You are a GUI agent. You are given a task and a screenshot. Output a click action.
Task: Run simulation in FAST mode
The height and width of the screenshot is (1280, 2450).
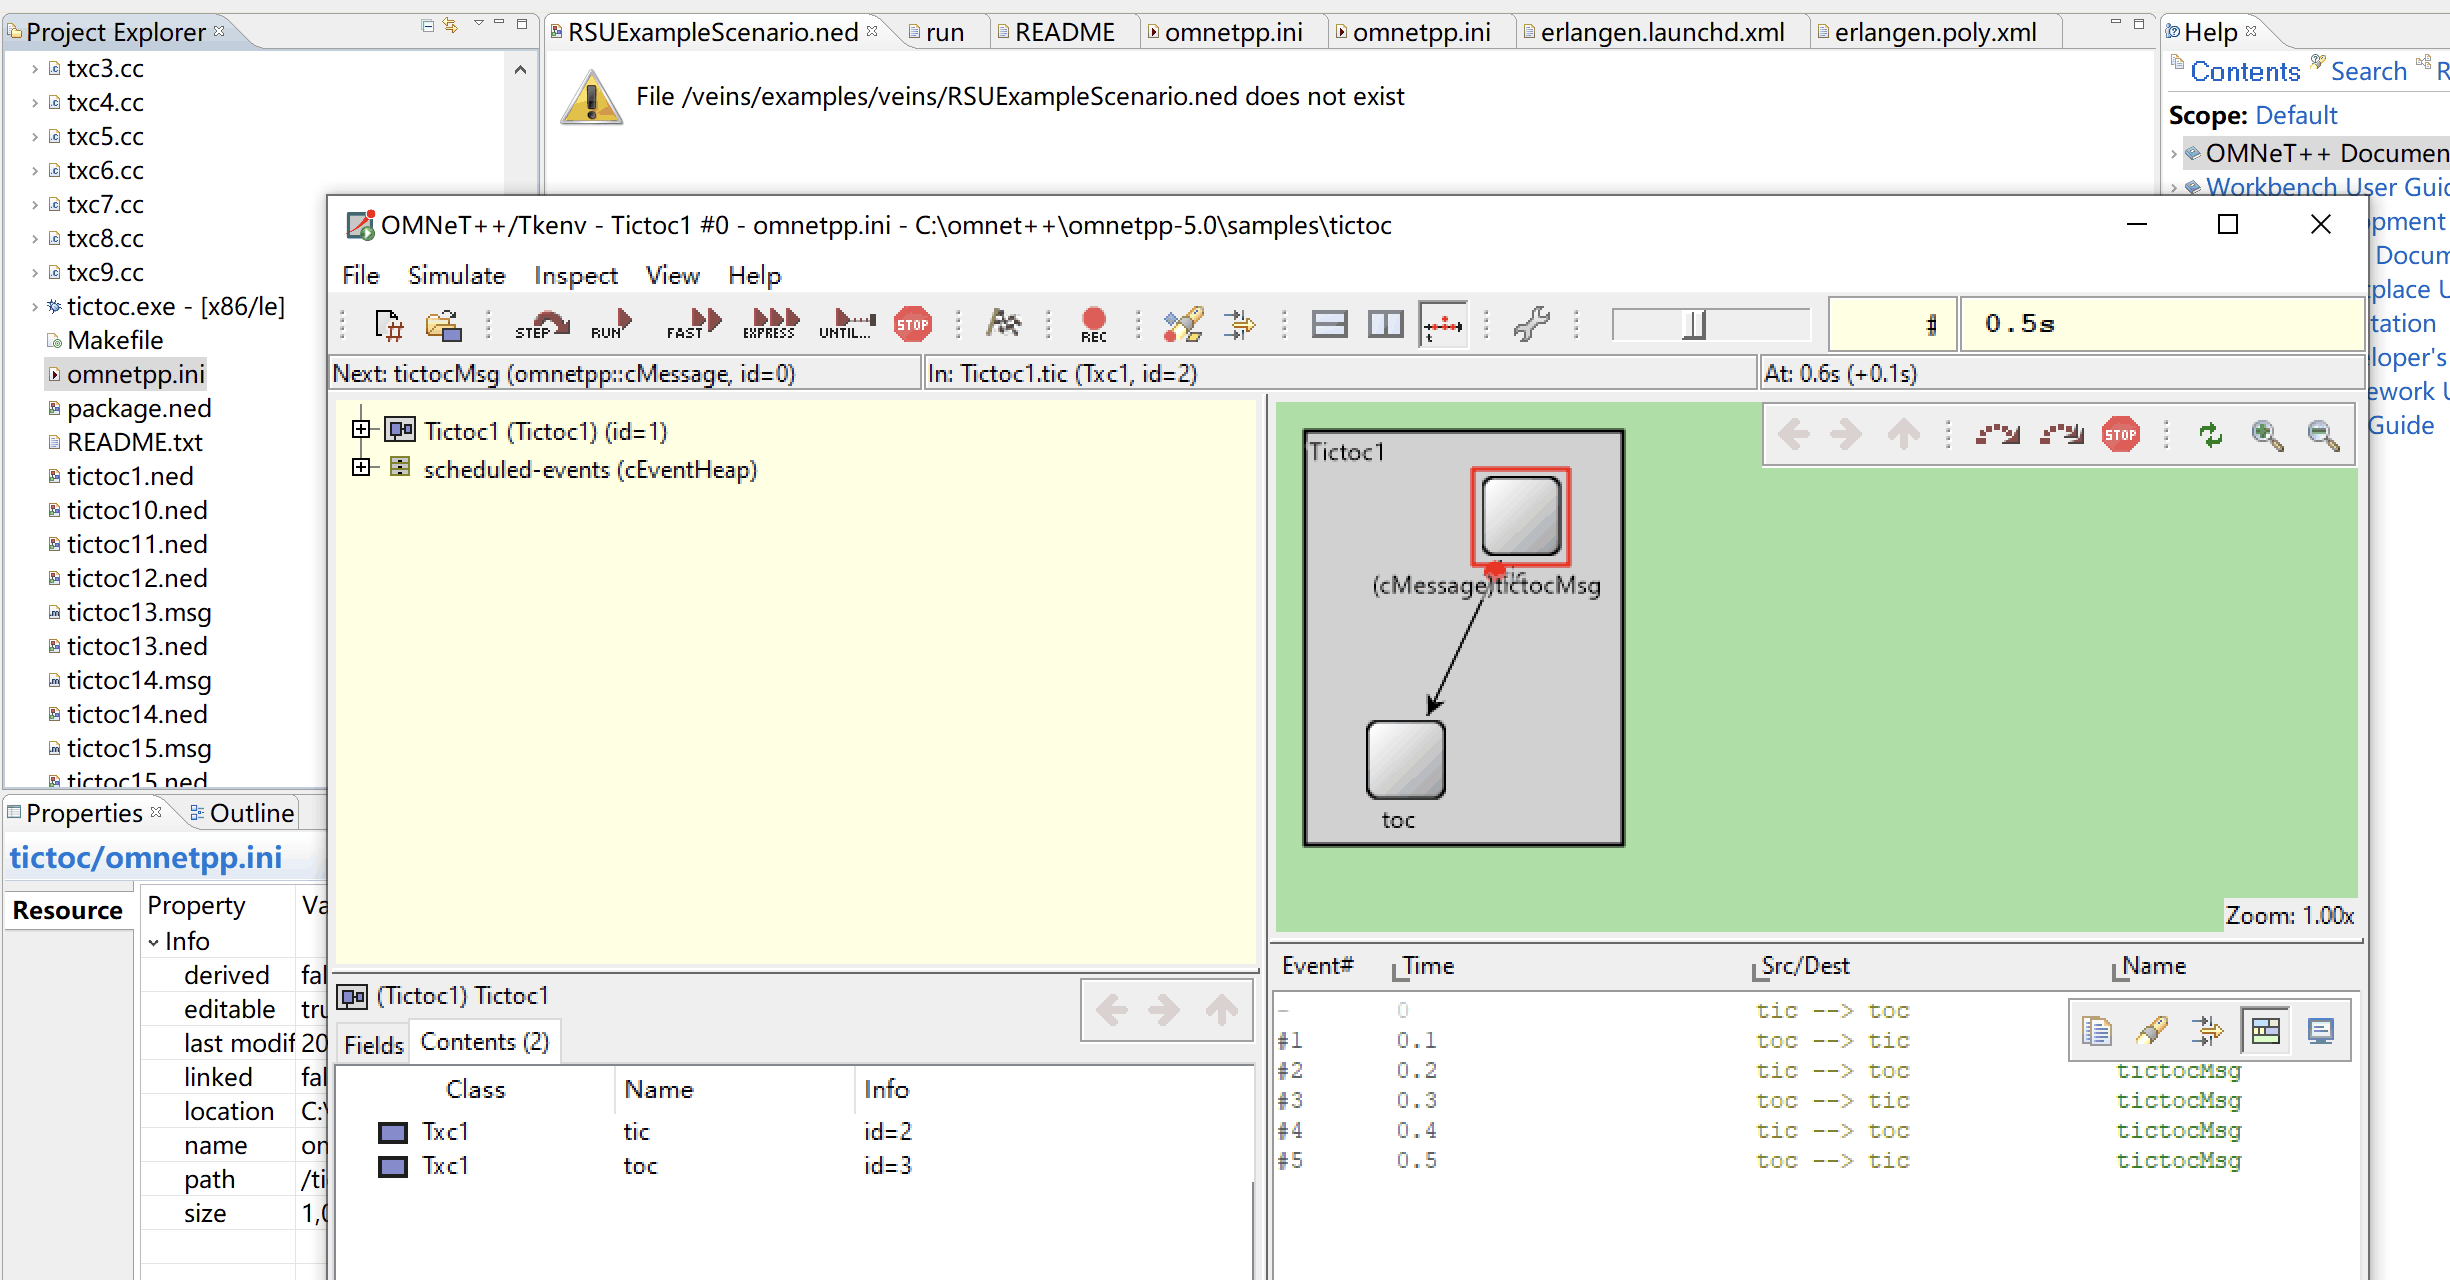pyautogui.click(x=693, y=324)
